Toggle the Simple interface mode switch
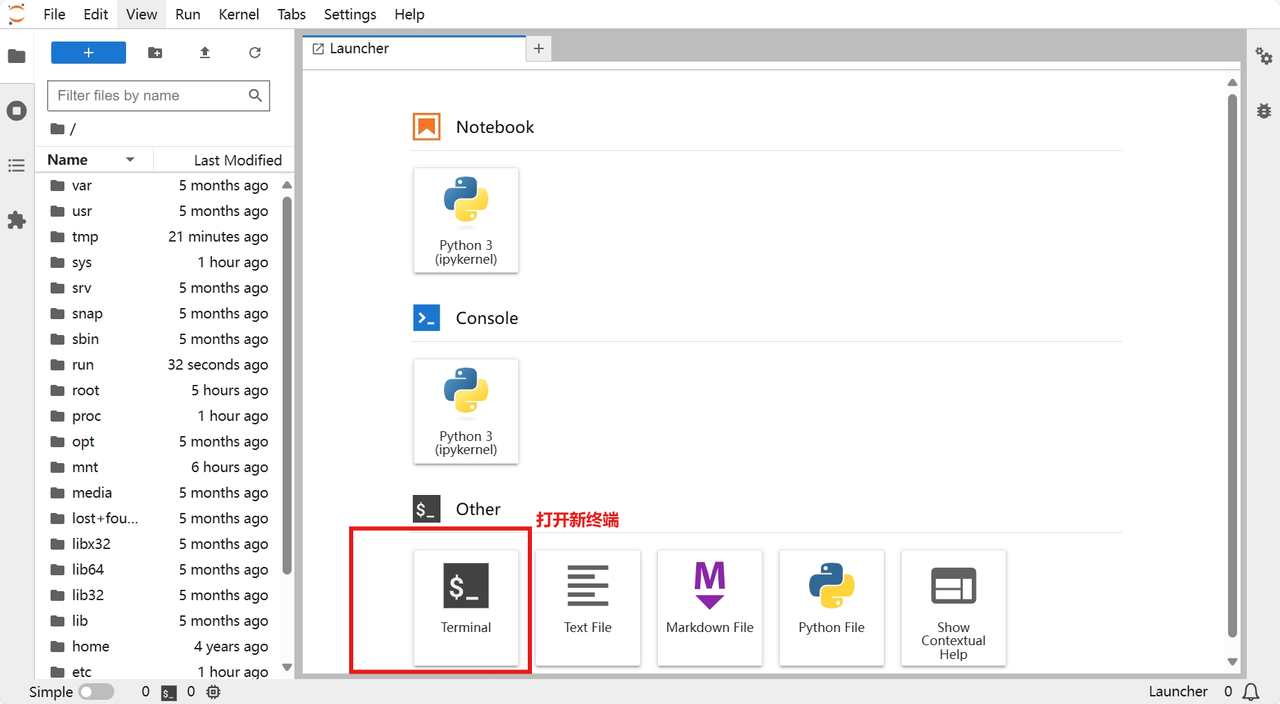This screenshot has height=704, width=1280. click(96, 692)
